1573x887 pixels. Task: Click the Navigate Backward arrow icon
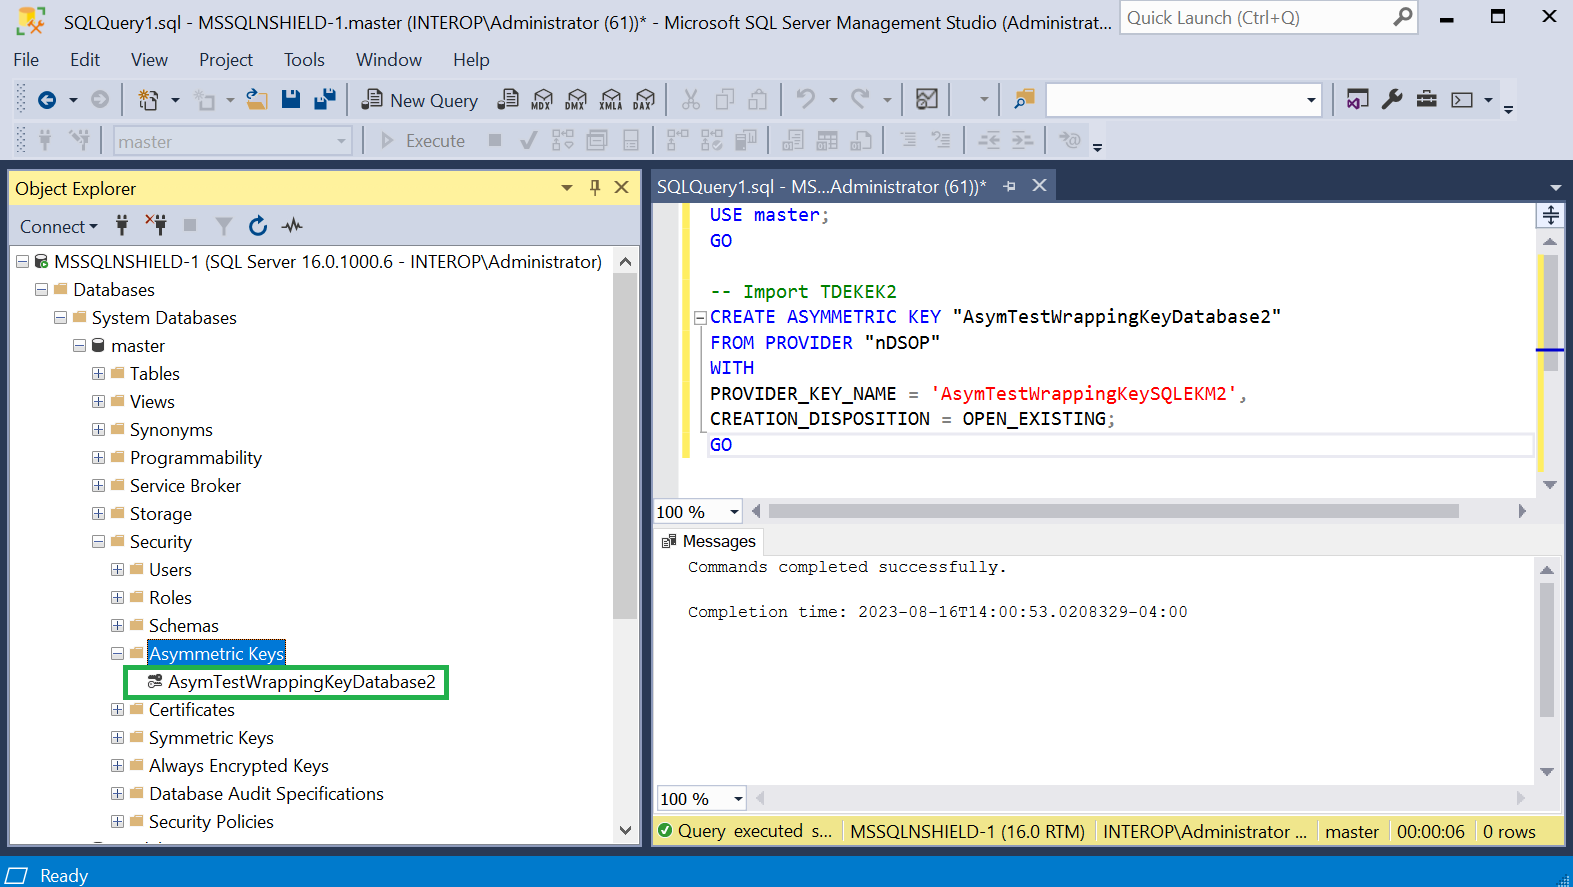(46, 100)
